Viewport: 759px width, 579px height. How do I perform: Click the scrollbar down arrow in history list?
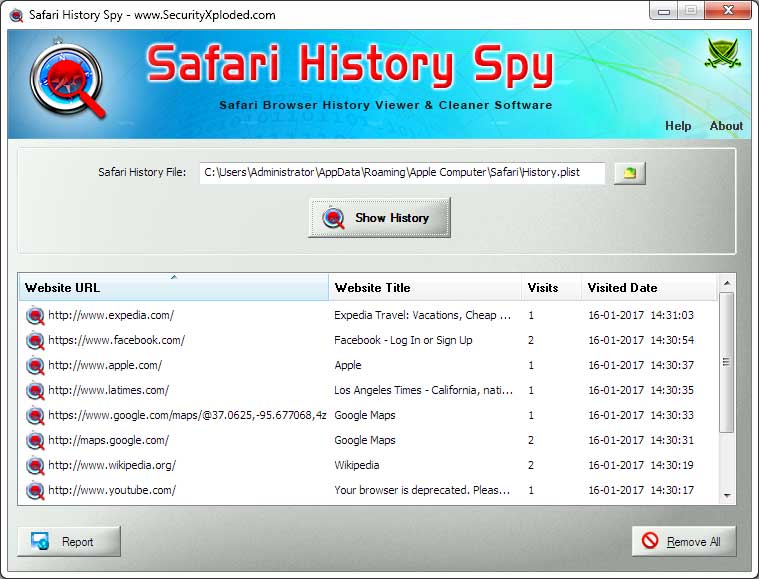[x=727, y=495]
